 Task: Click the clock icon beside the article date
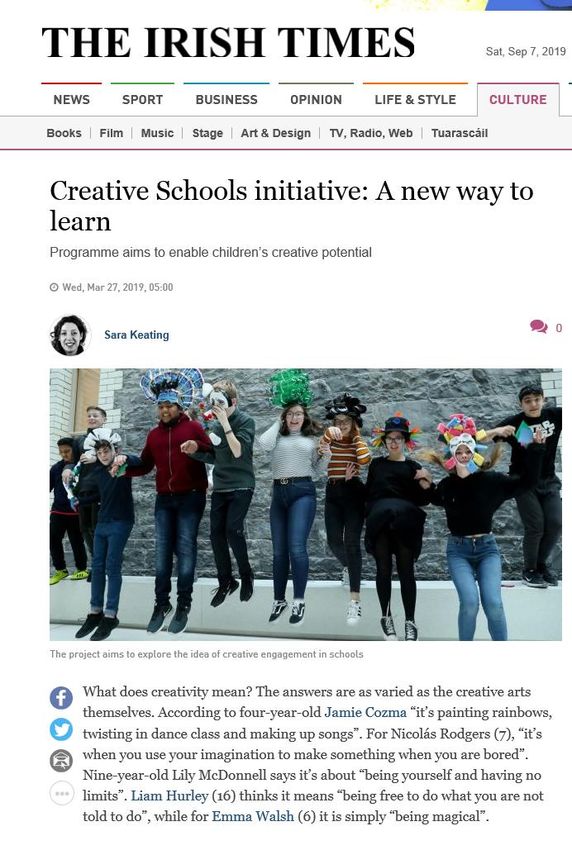click(54, 287)
